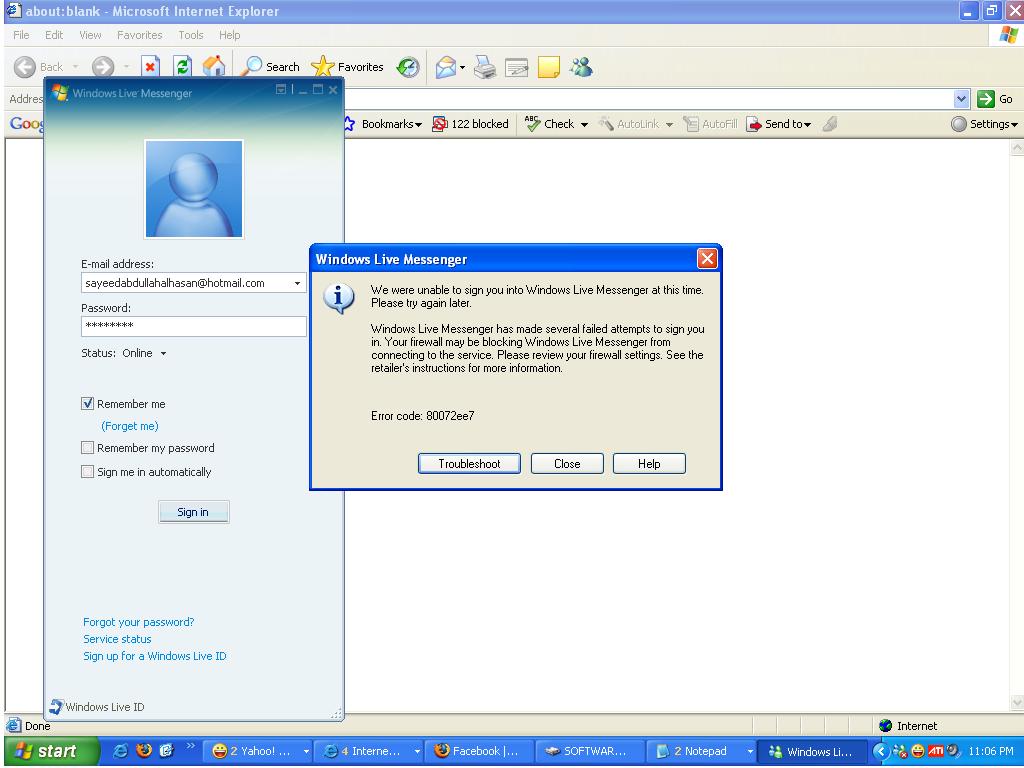Dismiss error dialog with red X
The image size is (1024, 768).
click(x=707, y=259)
